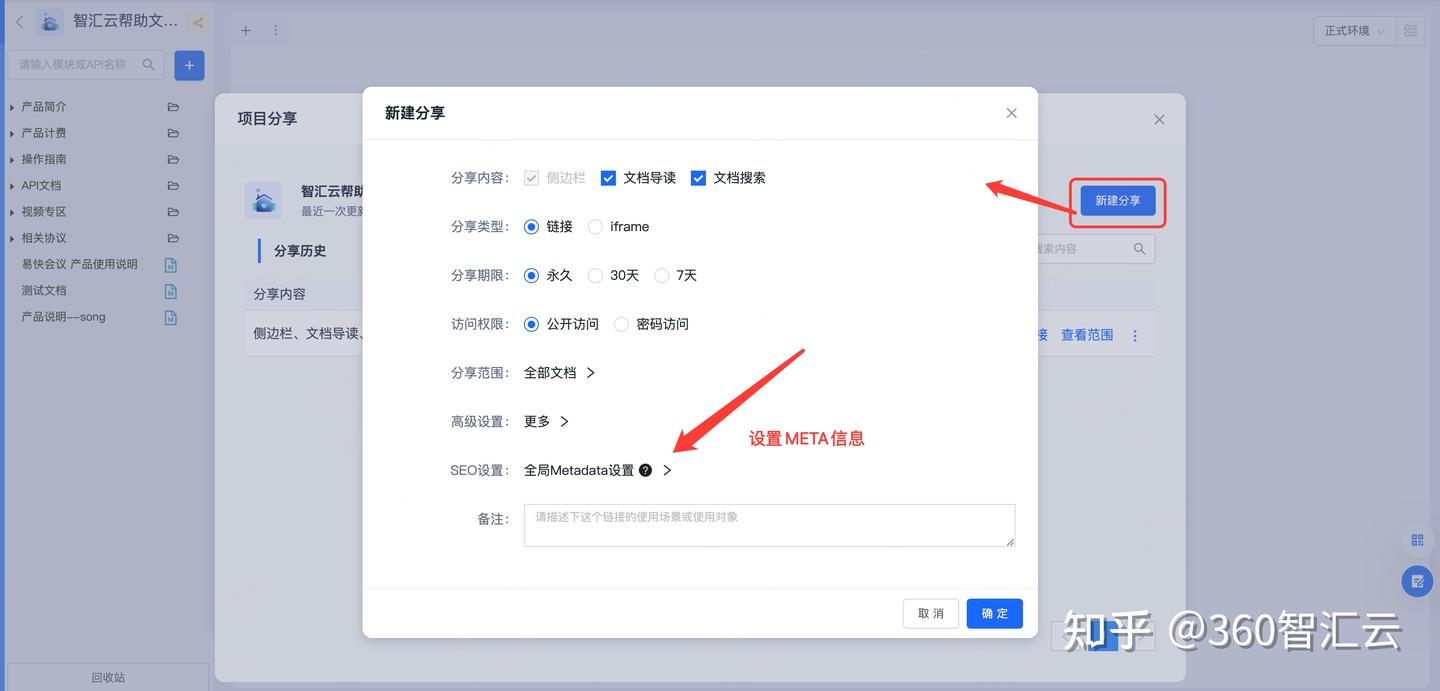Open three-dot menu in share history row
This screenshot has height=691, width=1440.
1135,336
